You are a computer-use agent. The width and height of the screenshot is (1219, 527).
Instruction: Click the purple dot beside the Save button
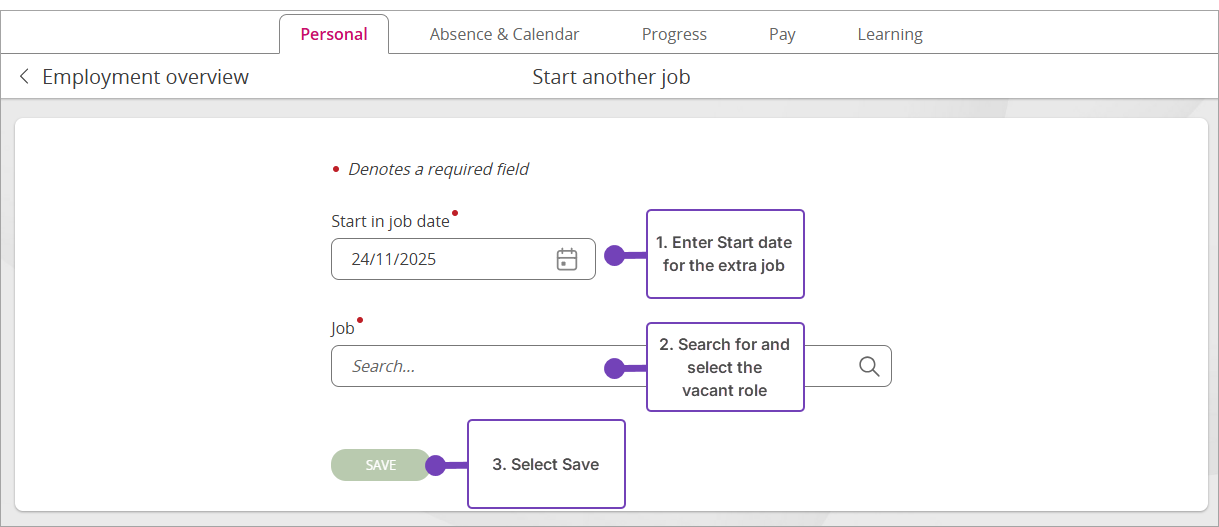pos(435,465)
